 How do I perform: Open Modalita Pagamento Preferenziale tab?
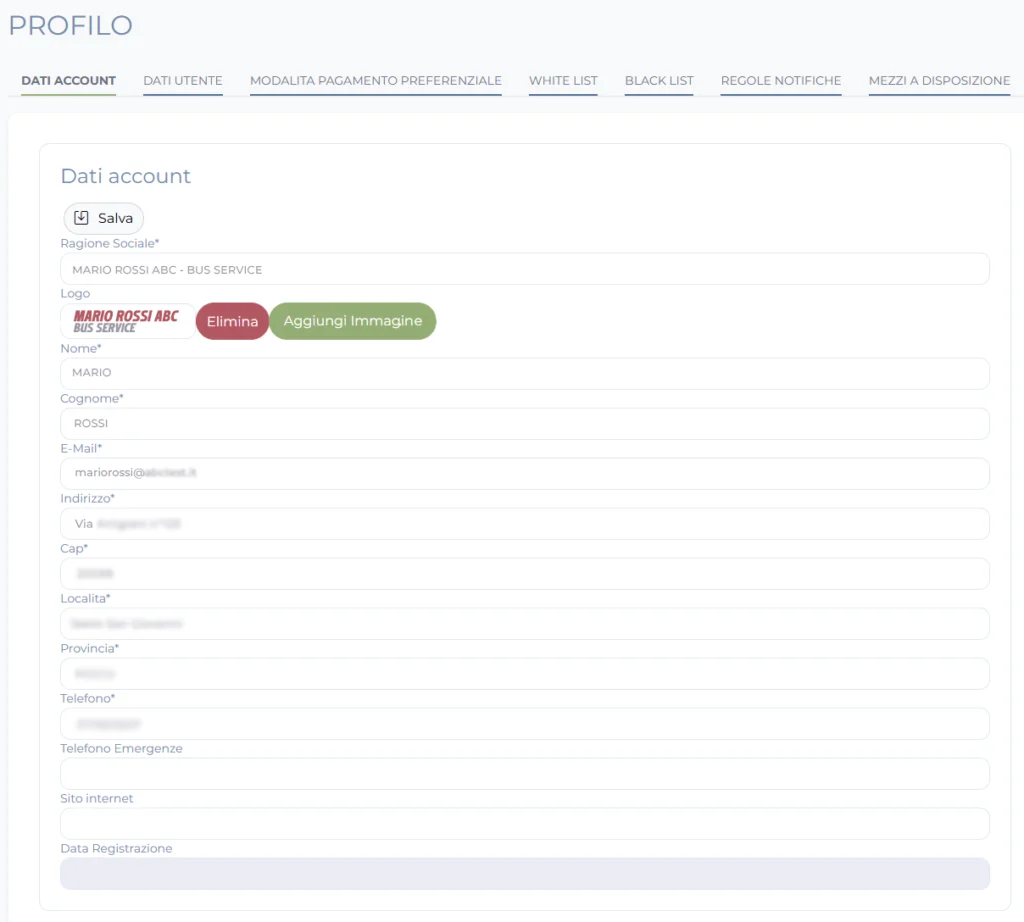pyautogui.click(x=376, y=81)
